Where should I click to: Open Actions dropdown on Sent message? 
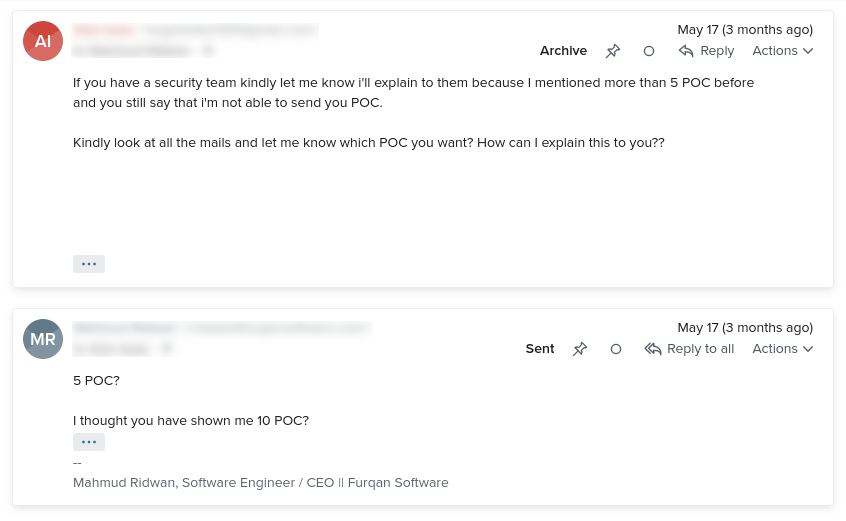coord(782,349)
